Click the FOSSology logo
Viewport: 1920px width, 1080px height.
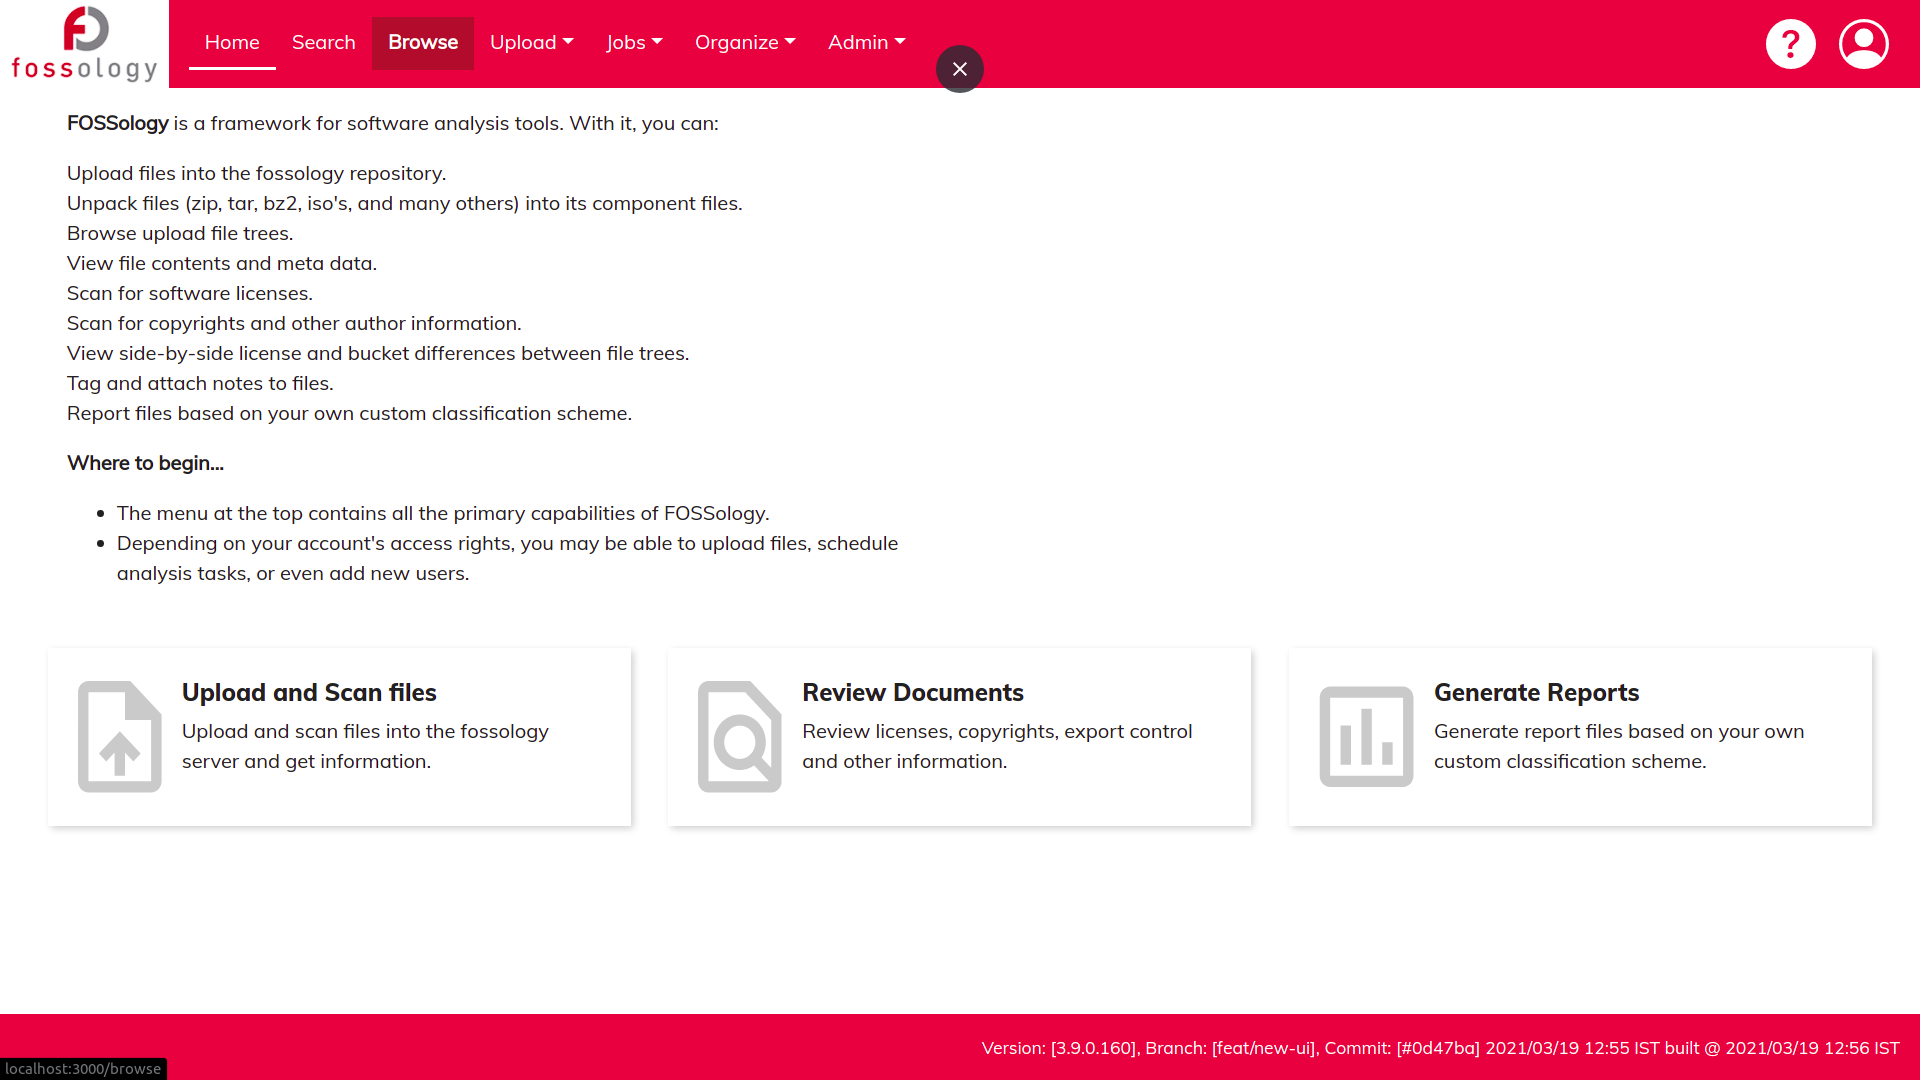(x=85, y=44)
